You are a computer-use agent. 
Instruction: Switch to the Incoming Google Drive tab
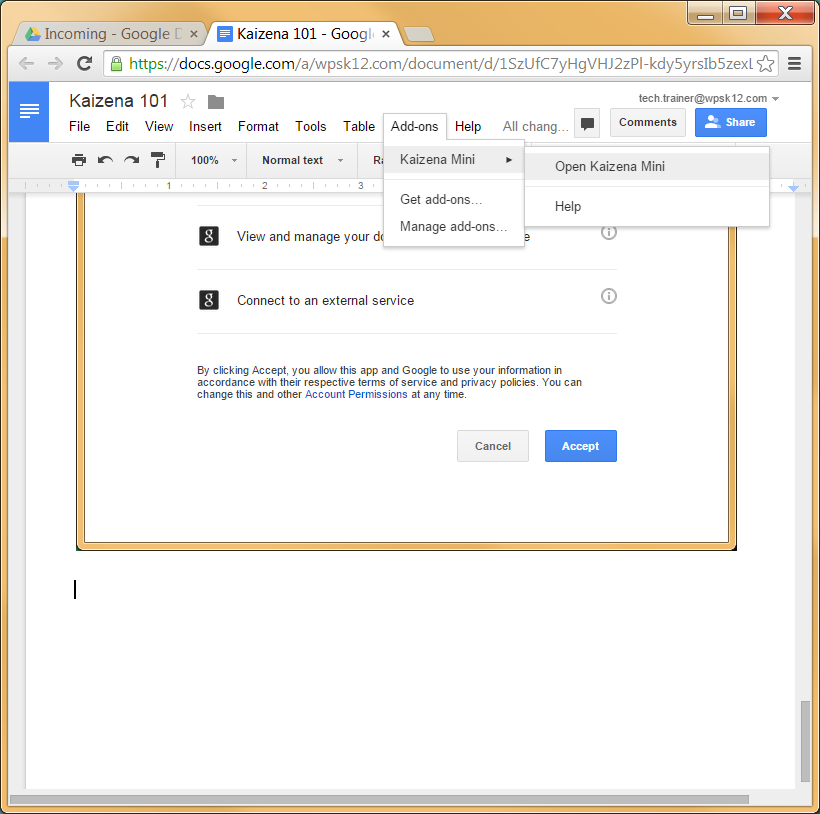click(x=108, y=34)
